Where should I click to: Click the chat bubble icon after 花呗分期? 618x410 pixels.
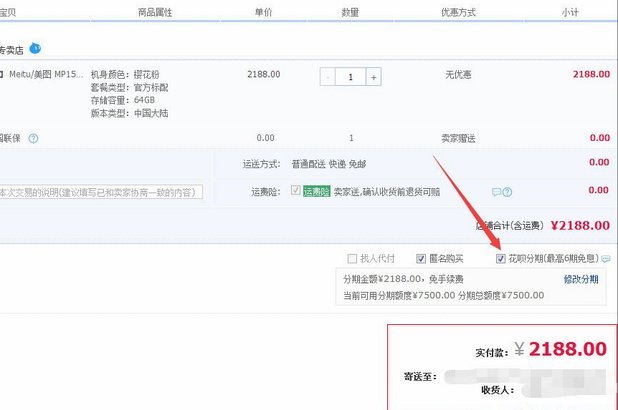tap(606, 259)
